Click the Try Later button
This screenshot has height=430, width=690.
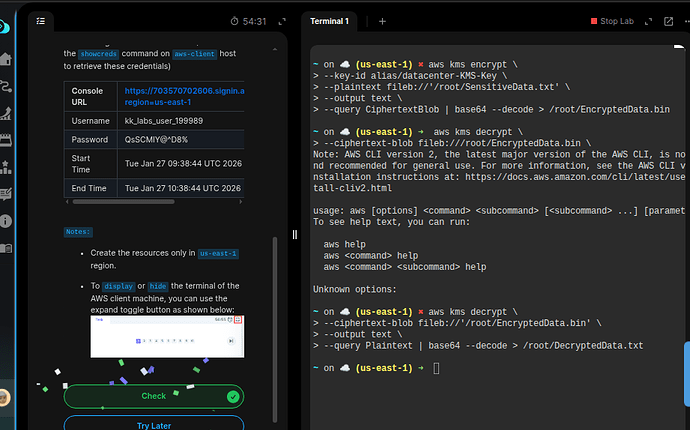pos(153,426)
